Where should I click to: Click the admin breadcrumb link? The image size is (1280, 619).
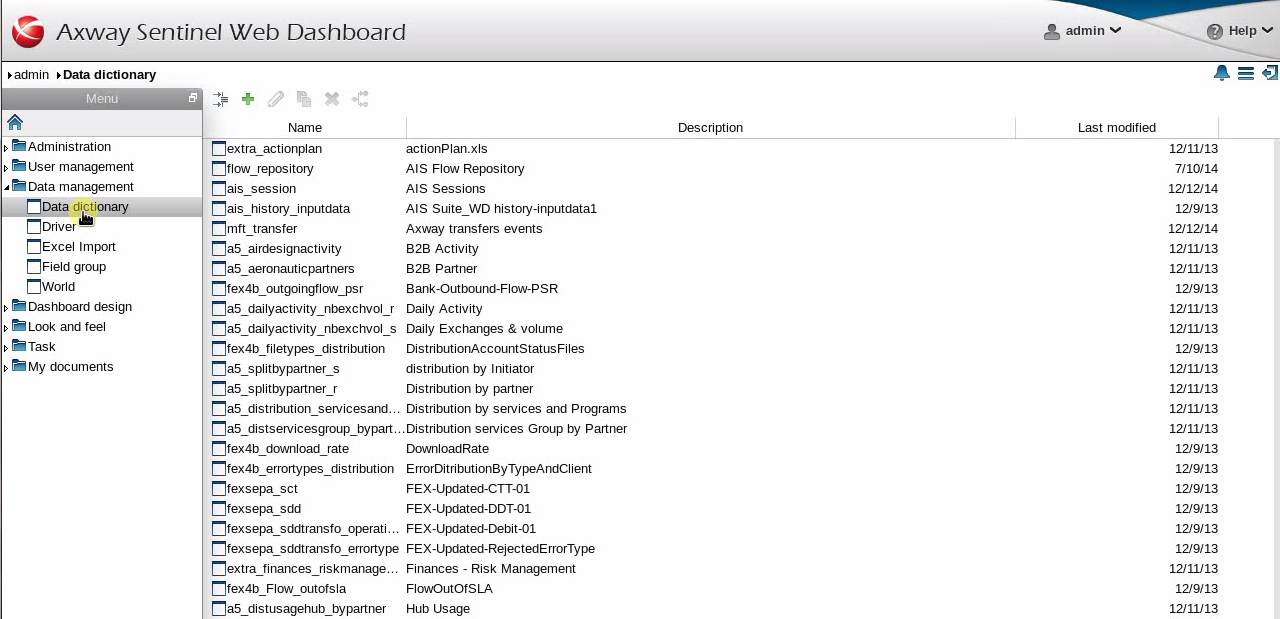point(31,75)
